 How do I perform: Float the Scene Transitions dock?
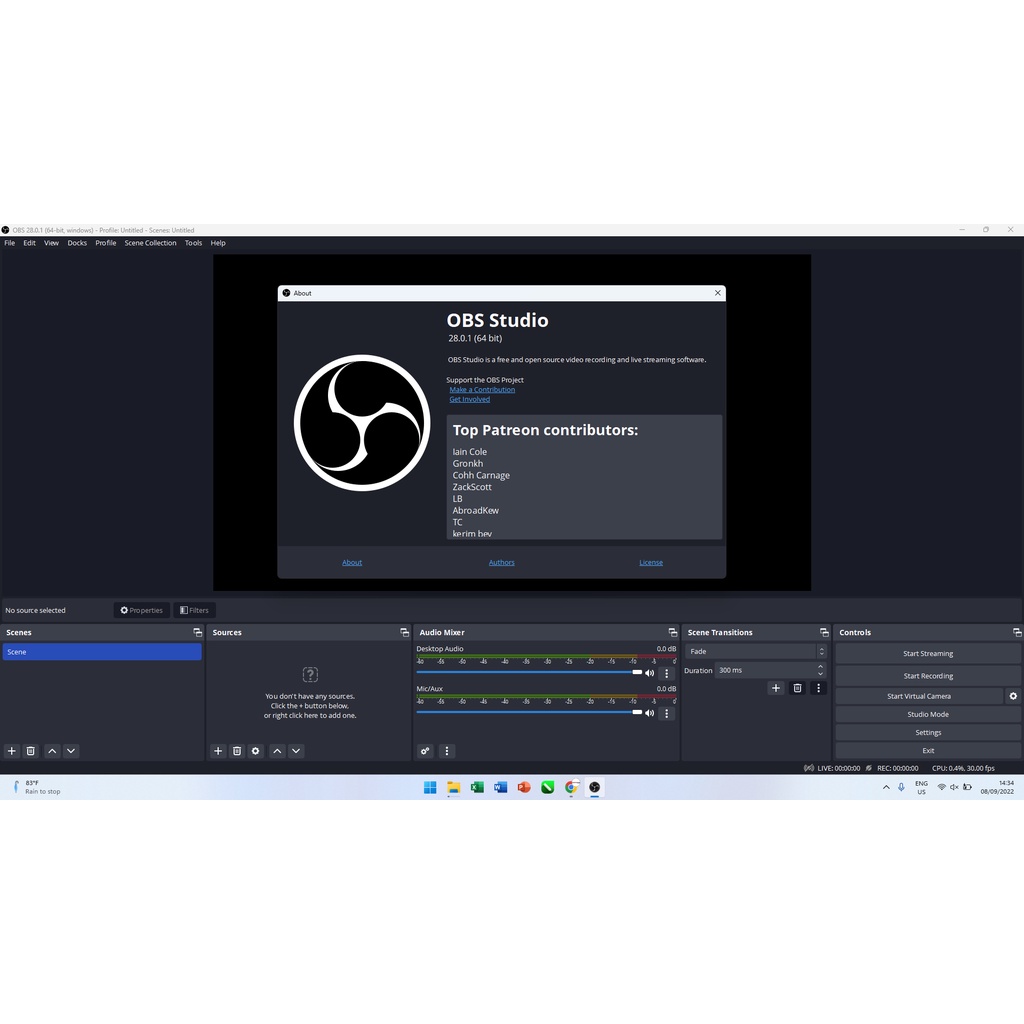pyautogui.click(x=824, y=632)
